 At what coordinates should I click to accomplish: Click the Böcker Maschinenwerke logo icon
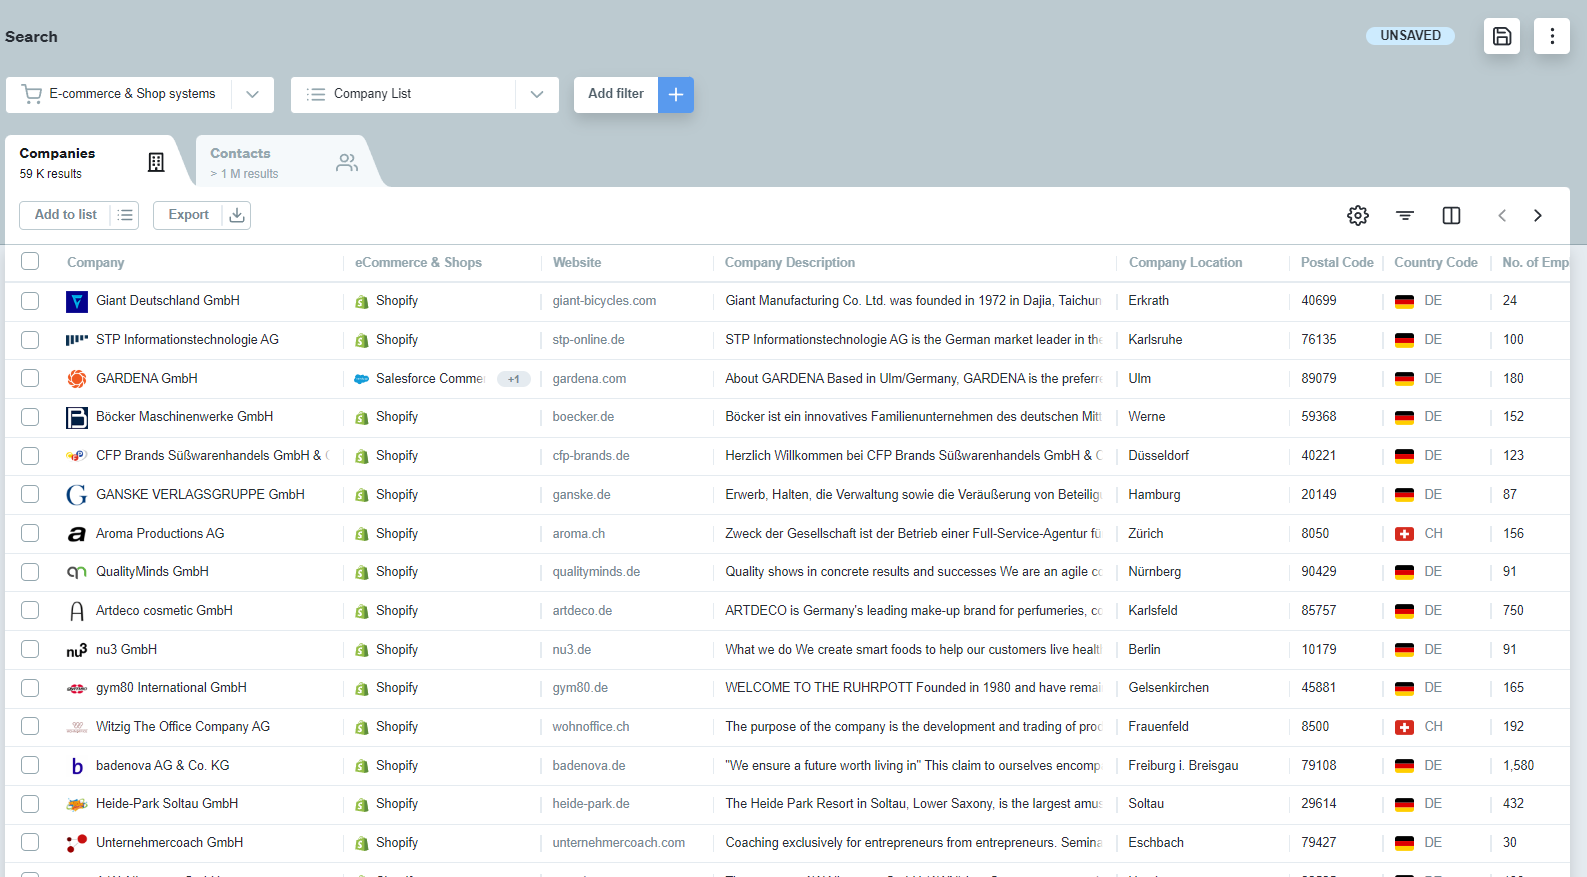[77, 417]
